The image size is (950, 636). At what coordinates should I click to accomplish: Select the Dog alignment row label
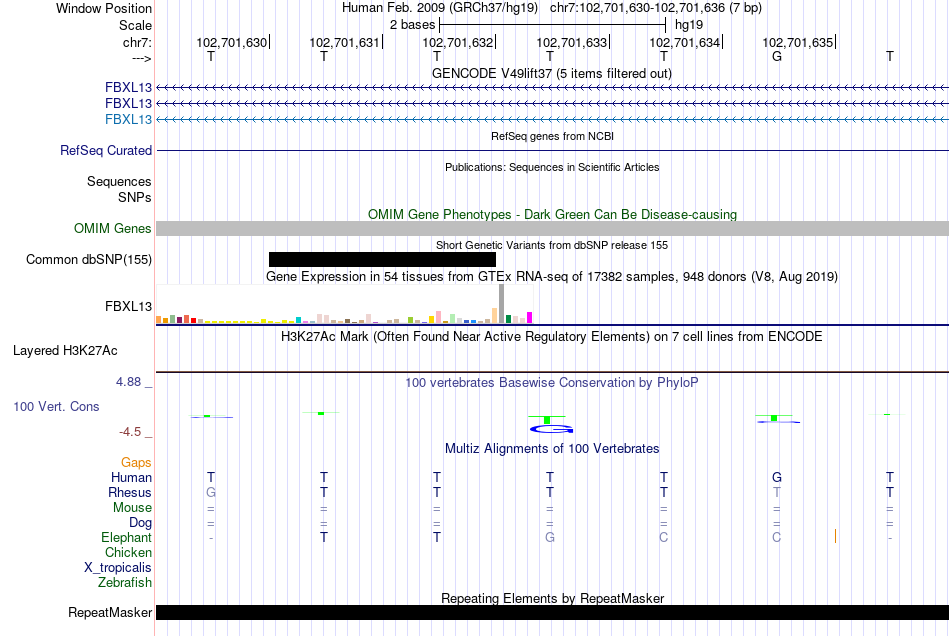click(x=140, y=522)
